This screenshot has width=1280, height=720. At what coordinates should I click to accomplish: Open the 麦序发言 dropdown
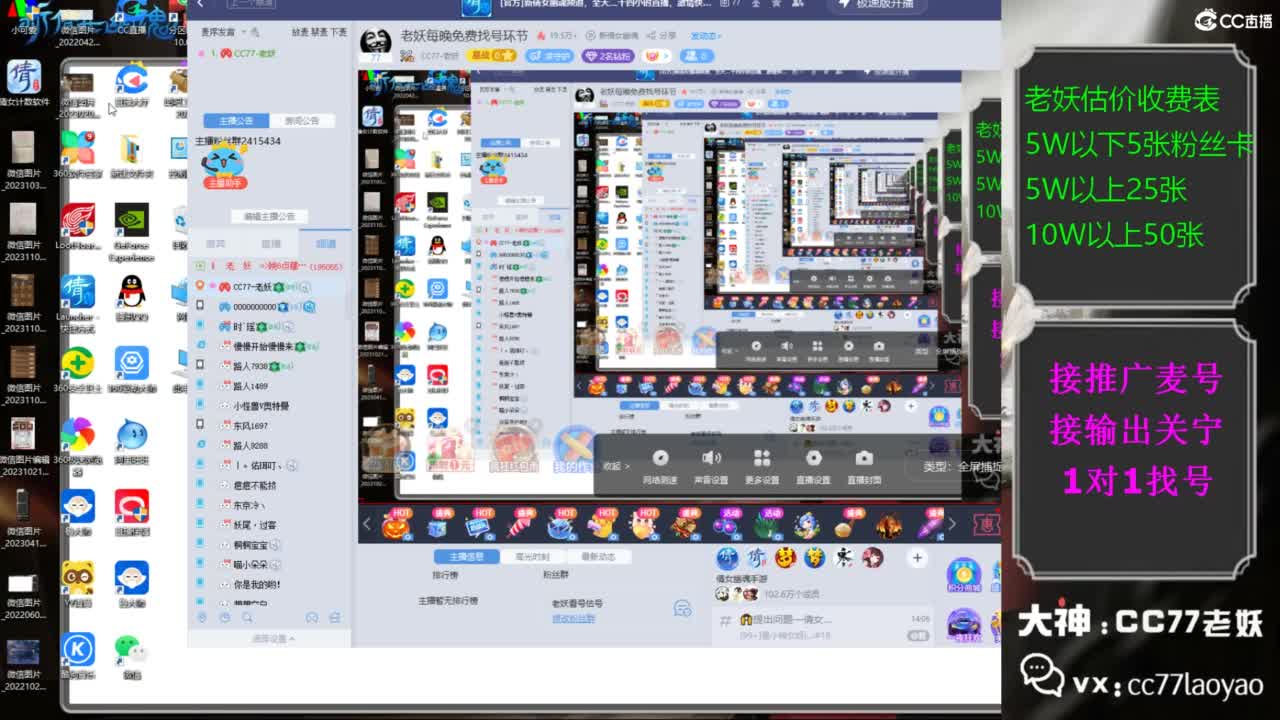[229, 32]
